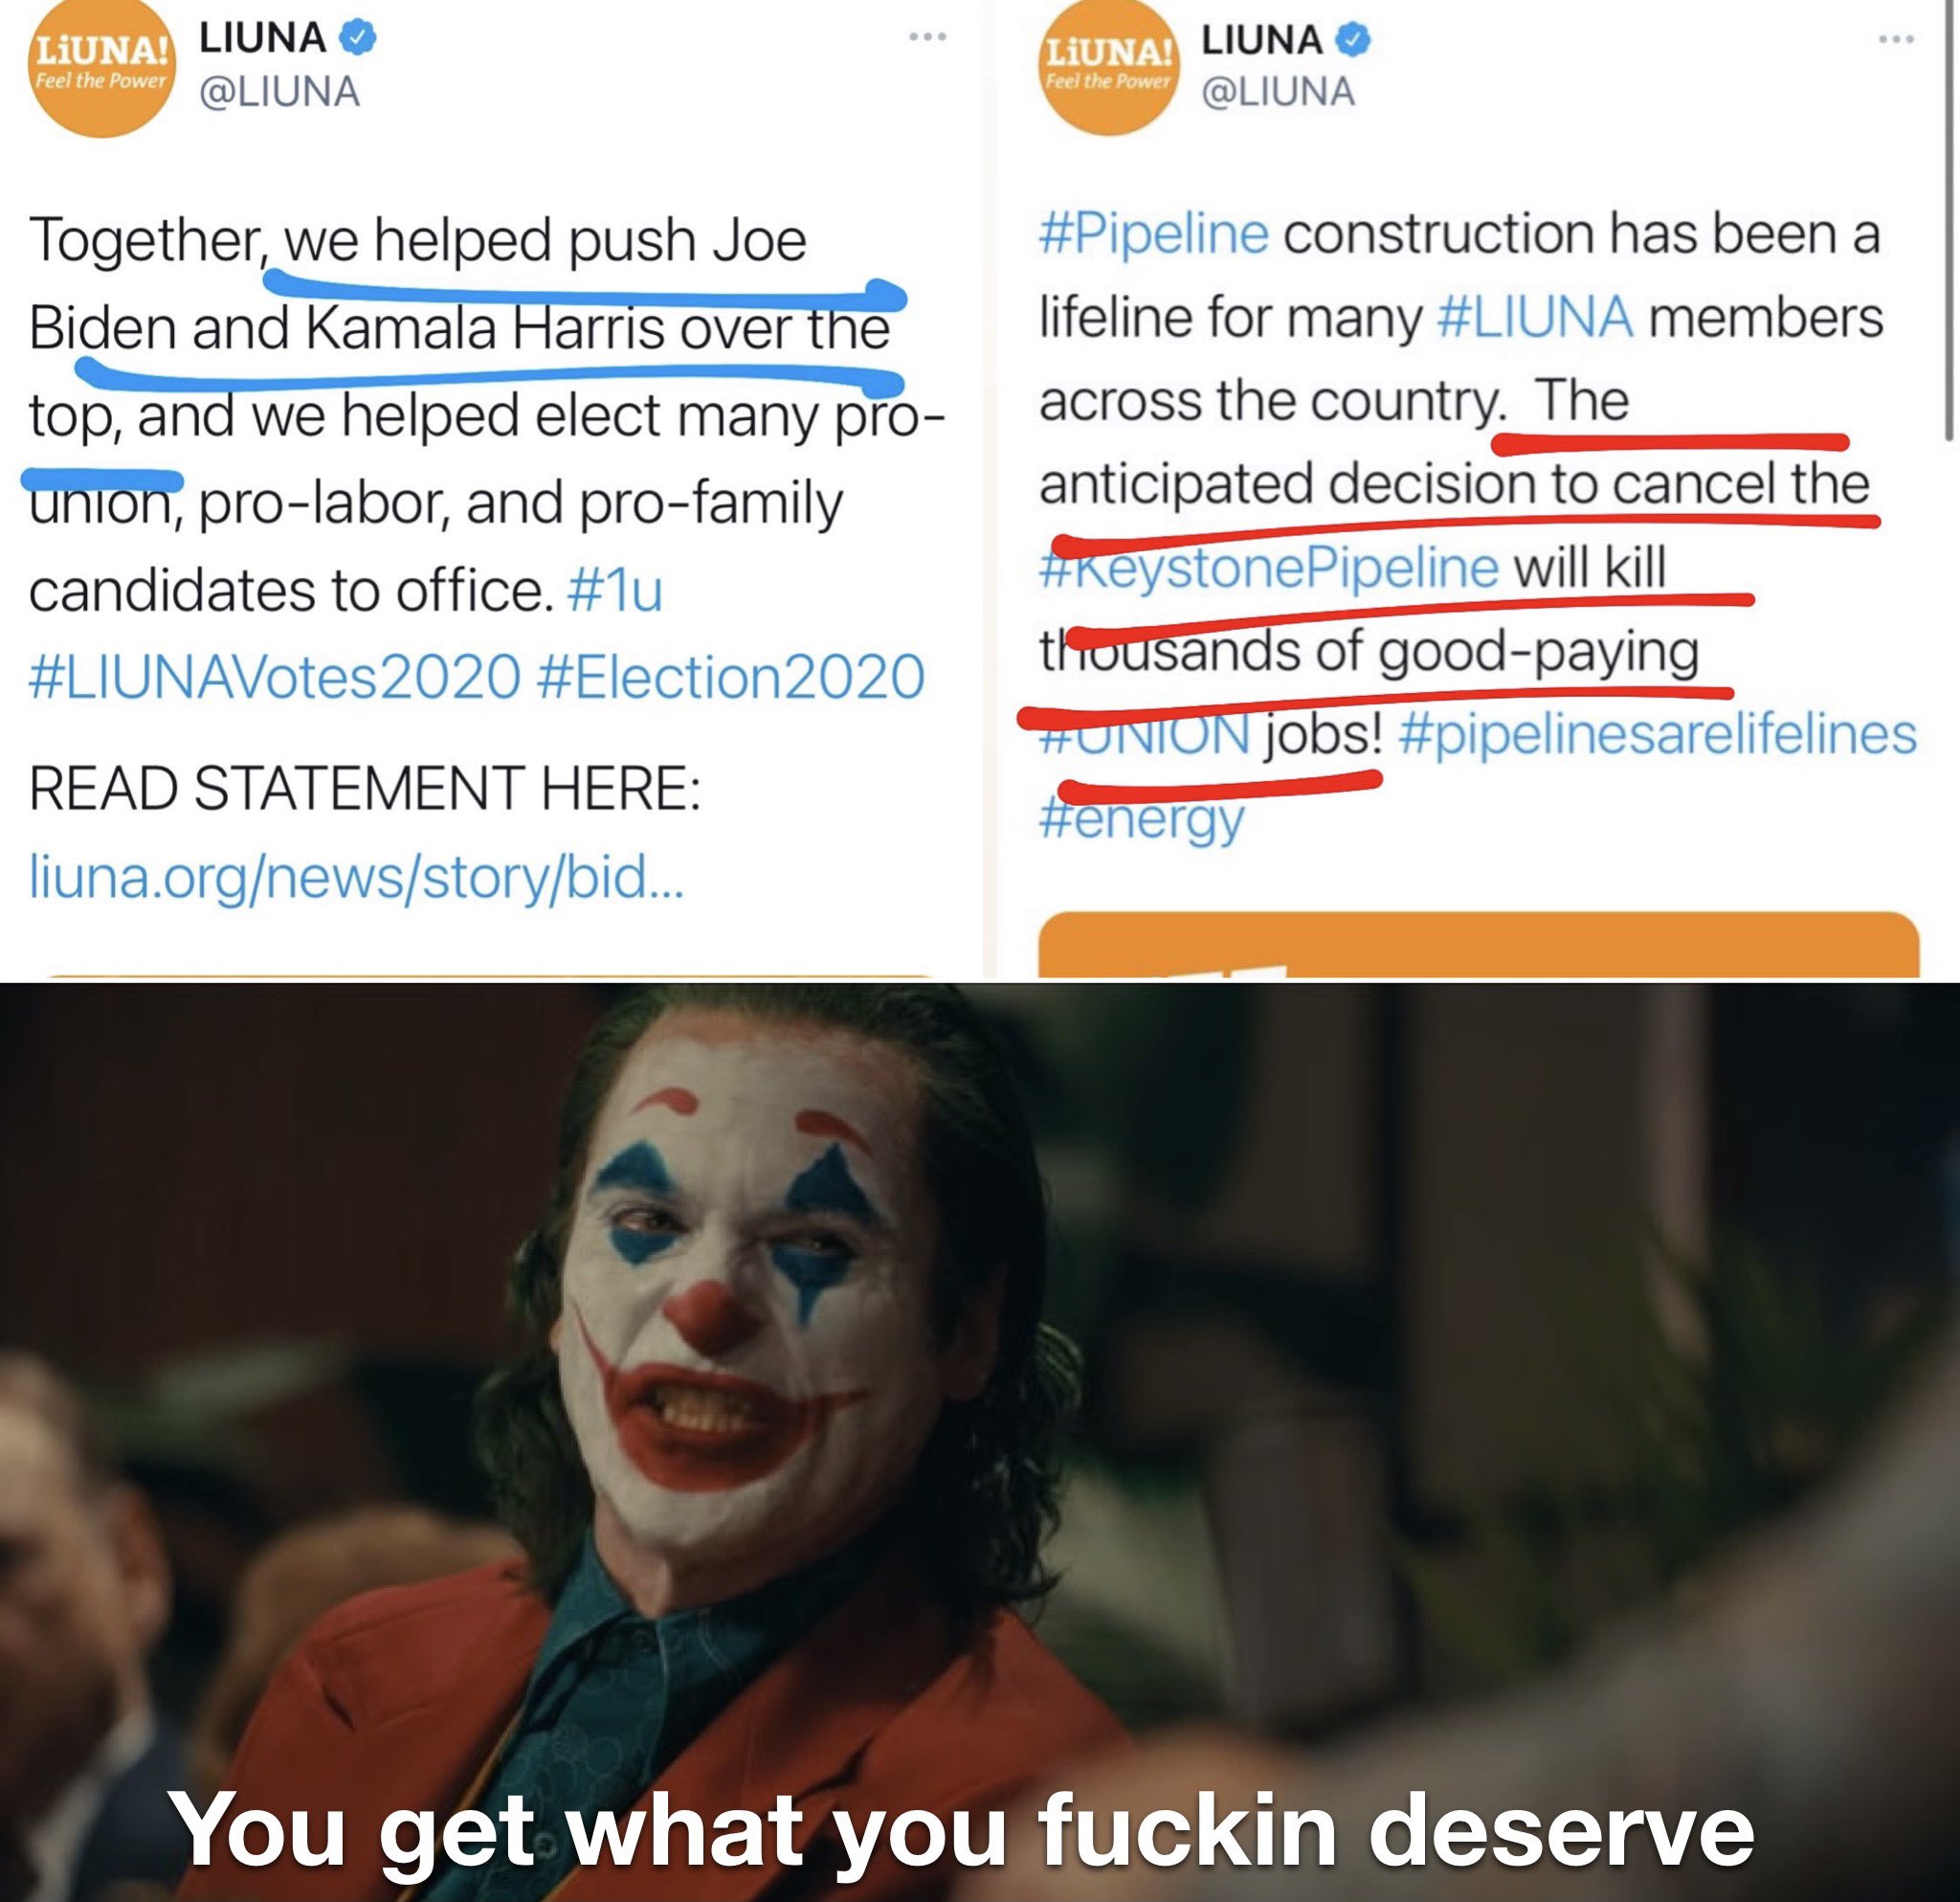Viewport: 1960px width, 1902px height.
Task: Click the verified badge on the left tweet
Action: click(359, 37)
